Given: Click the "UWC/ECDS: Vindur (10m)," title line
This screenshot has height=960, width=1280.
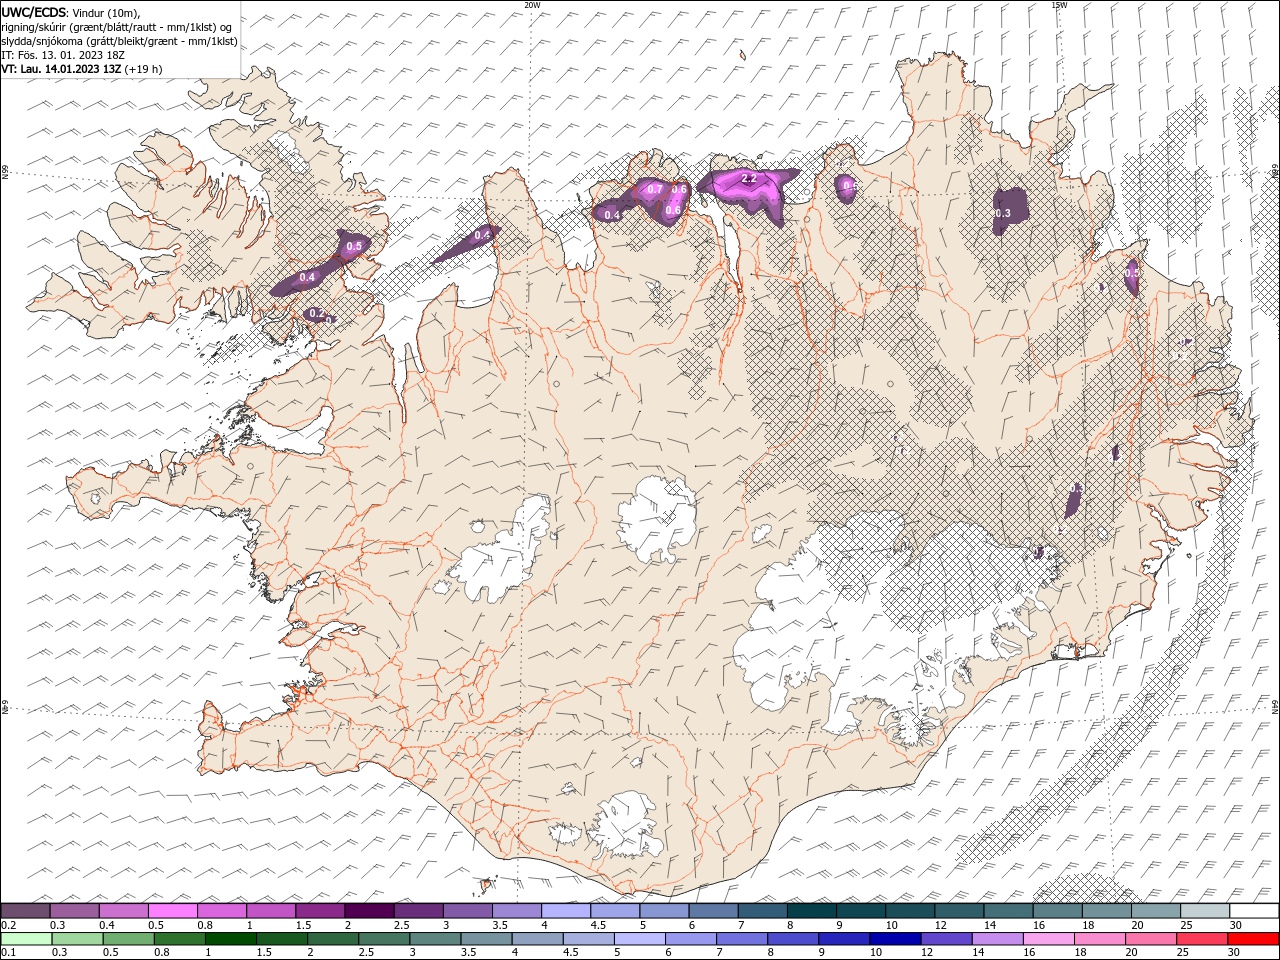Looking at the screenshot, I should coord(71,12).
